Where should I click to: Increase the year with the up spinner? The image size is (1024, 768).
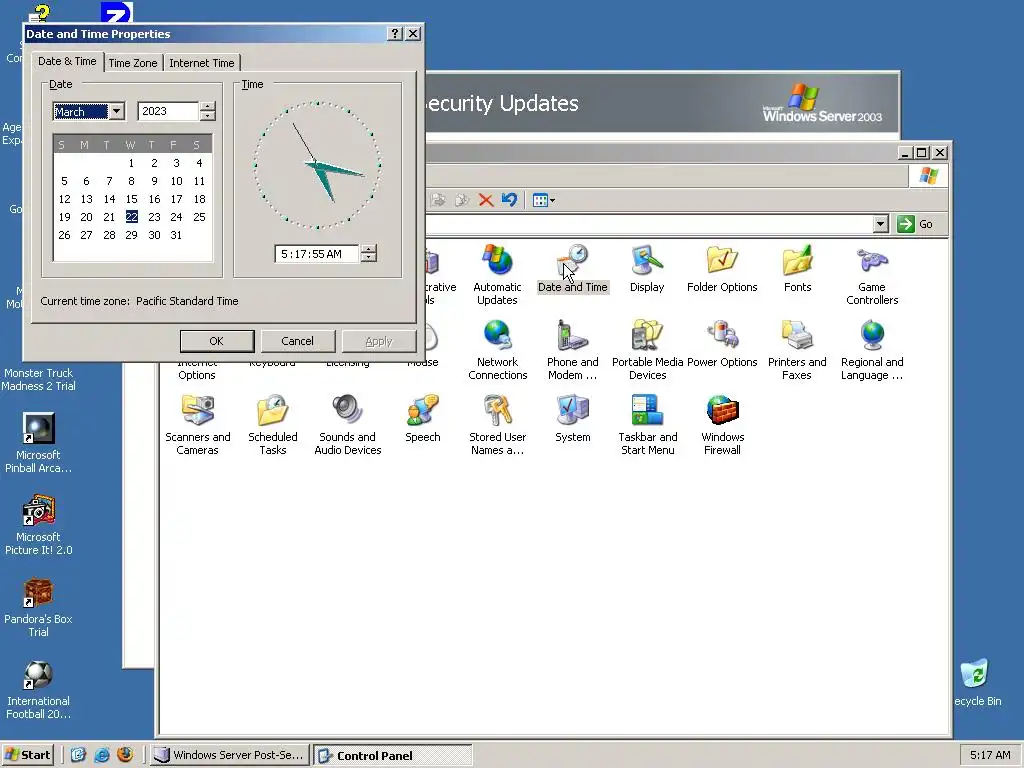[207, 106]
